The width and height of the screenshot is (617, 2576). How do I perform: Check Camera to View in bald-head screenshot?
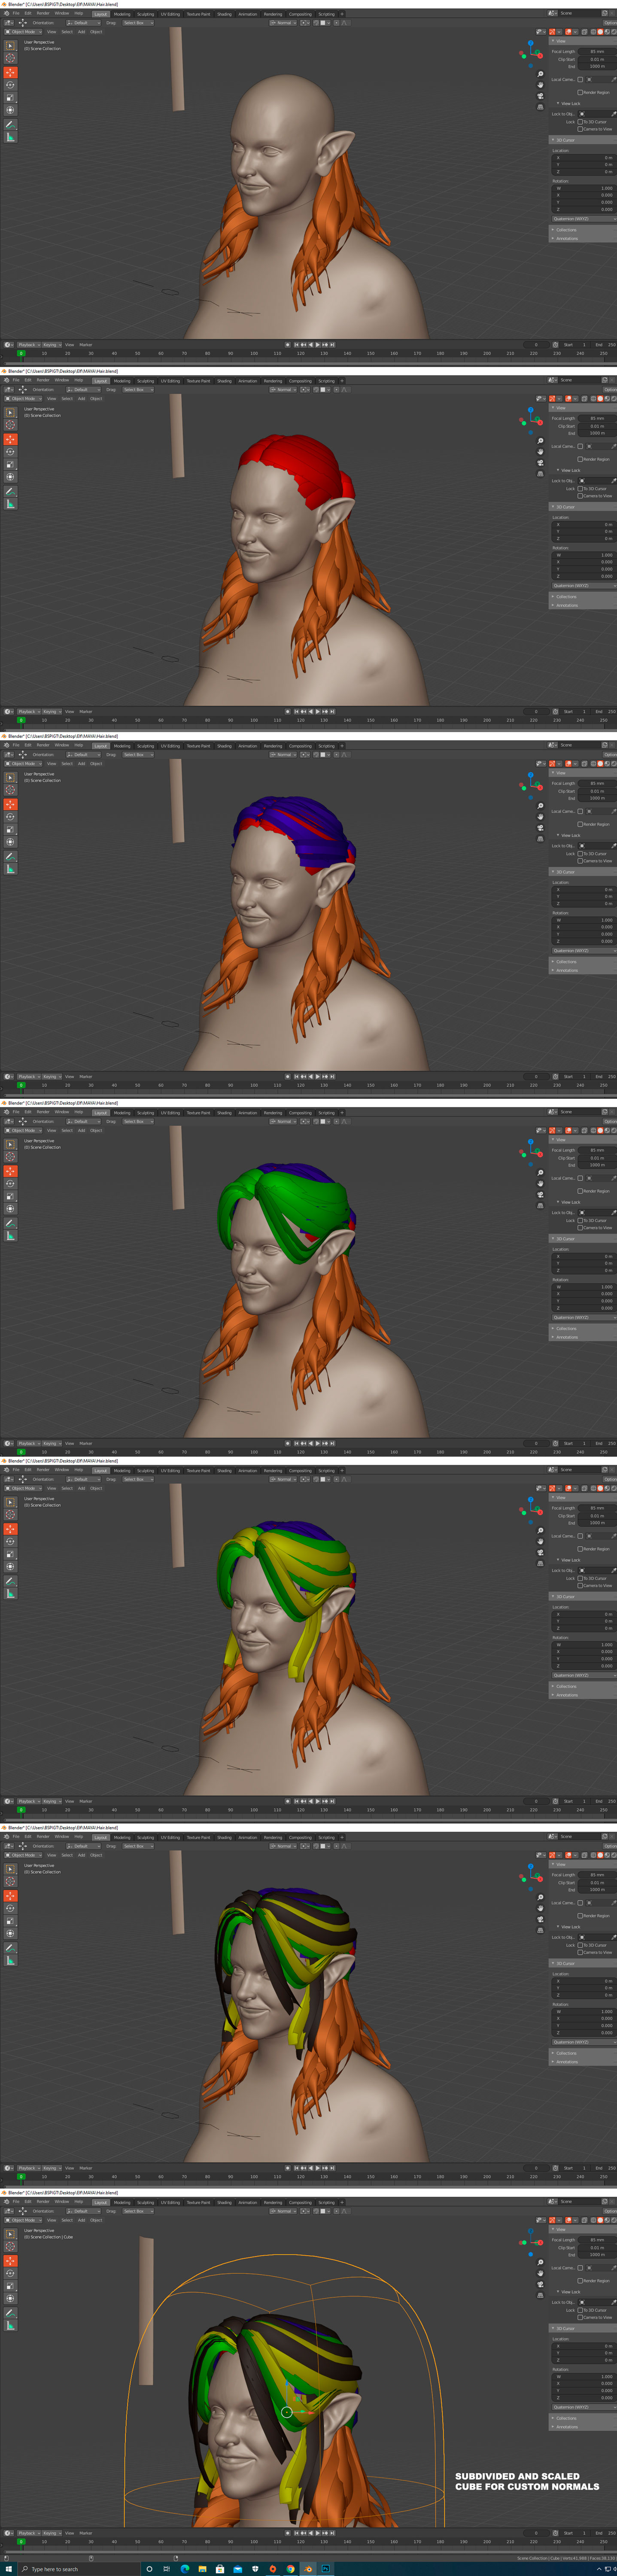580,129
